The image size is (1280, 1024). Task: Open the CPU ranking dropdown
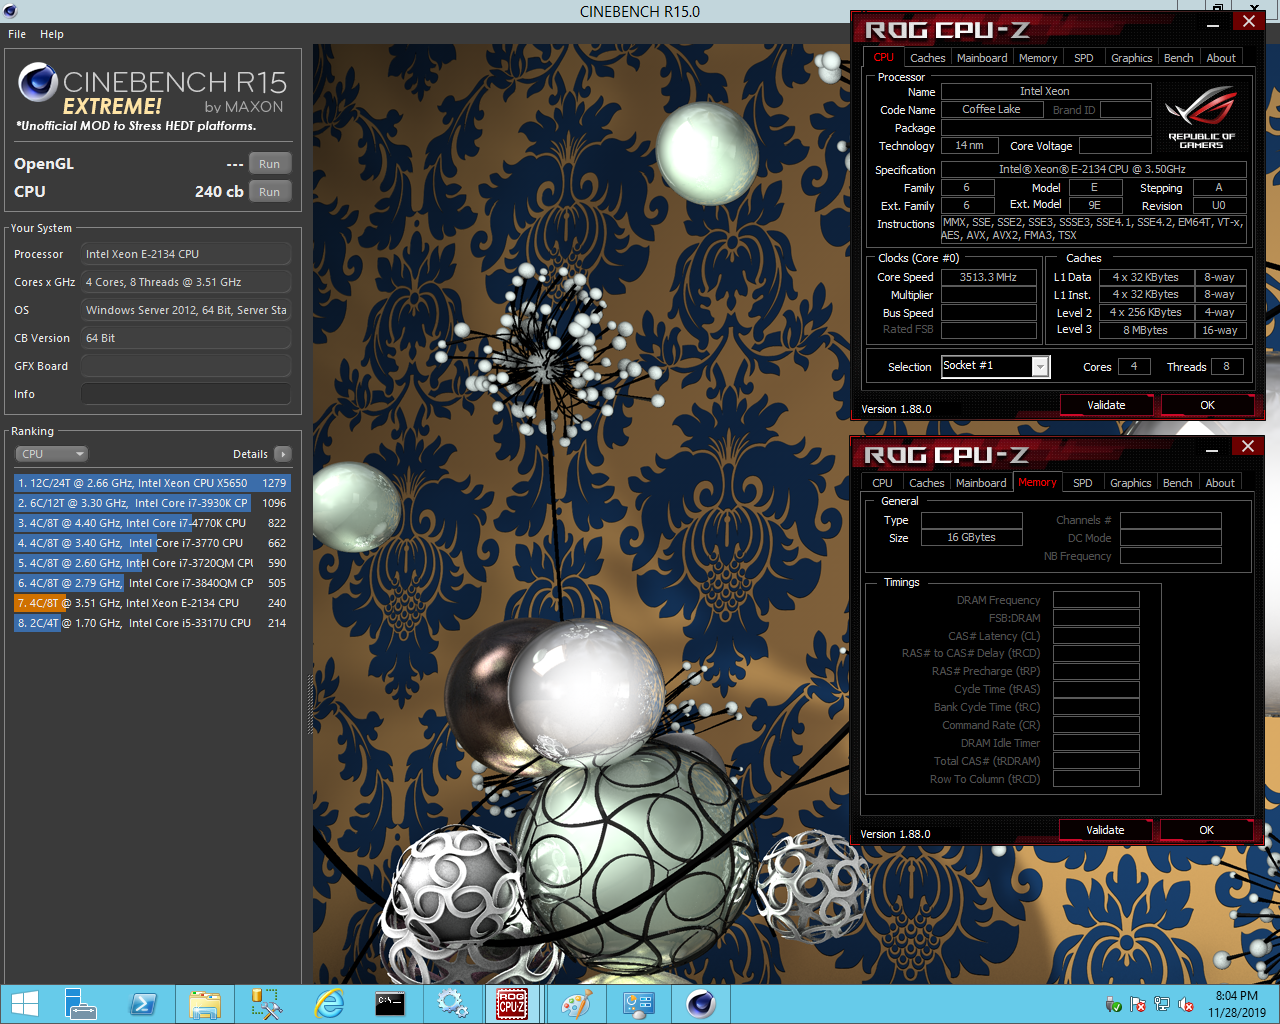click(51, 454)
